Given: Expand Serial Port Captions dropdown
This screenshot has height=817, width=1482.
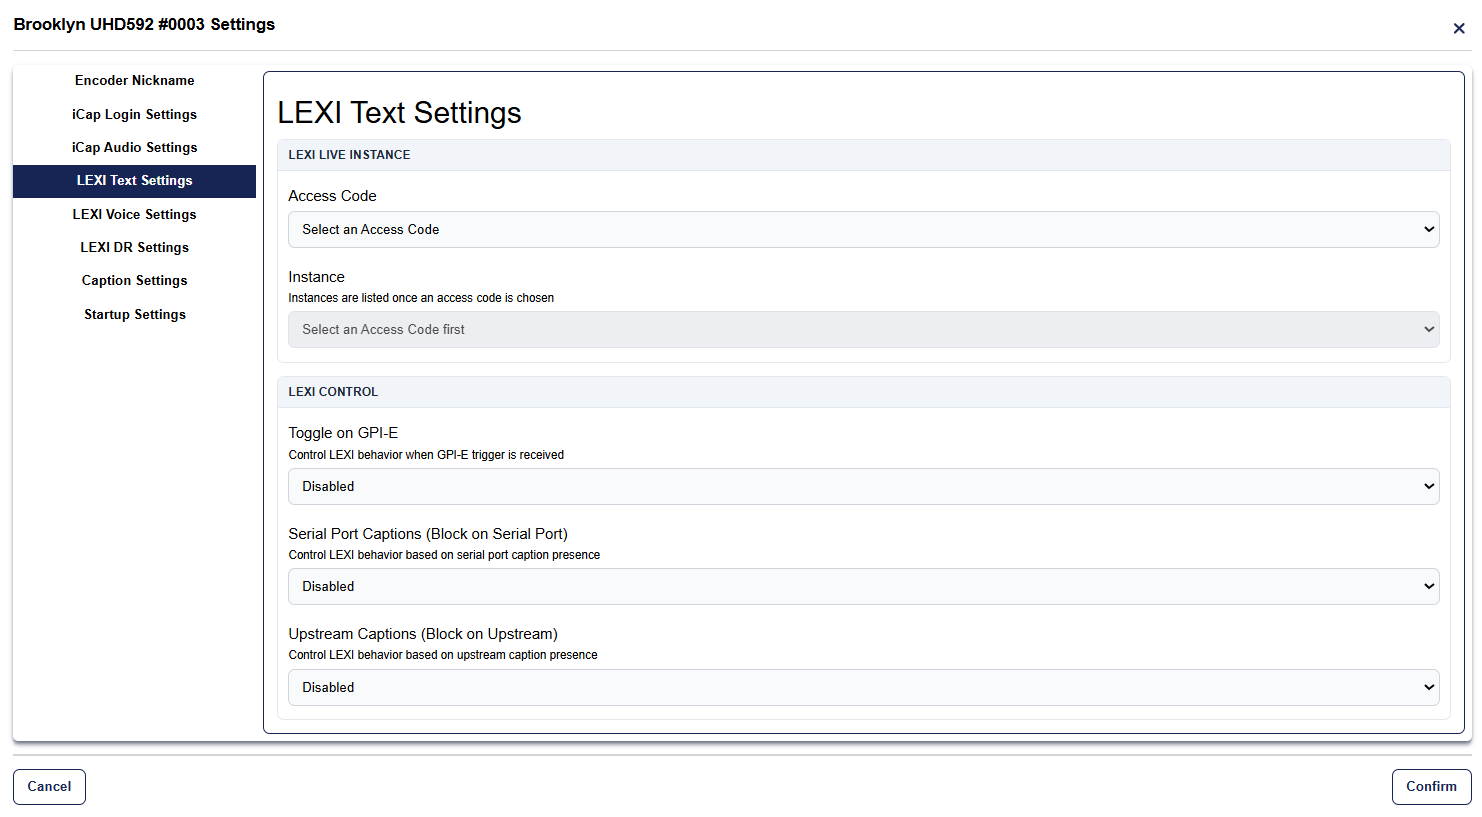Looking at the screenshot, I should coord(863,586).
